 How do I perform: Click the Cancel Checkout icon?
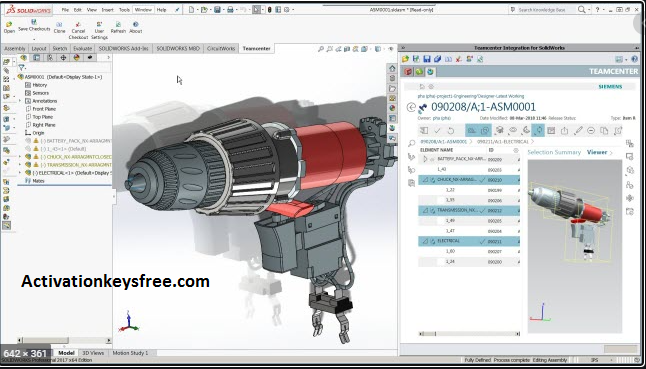pos(78,24)
